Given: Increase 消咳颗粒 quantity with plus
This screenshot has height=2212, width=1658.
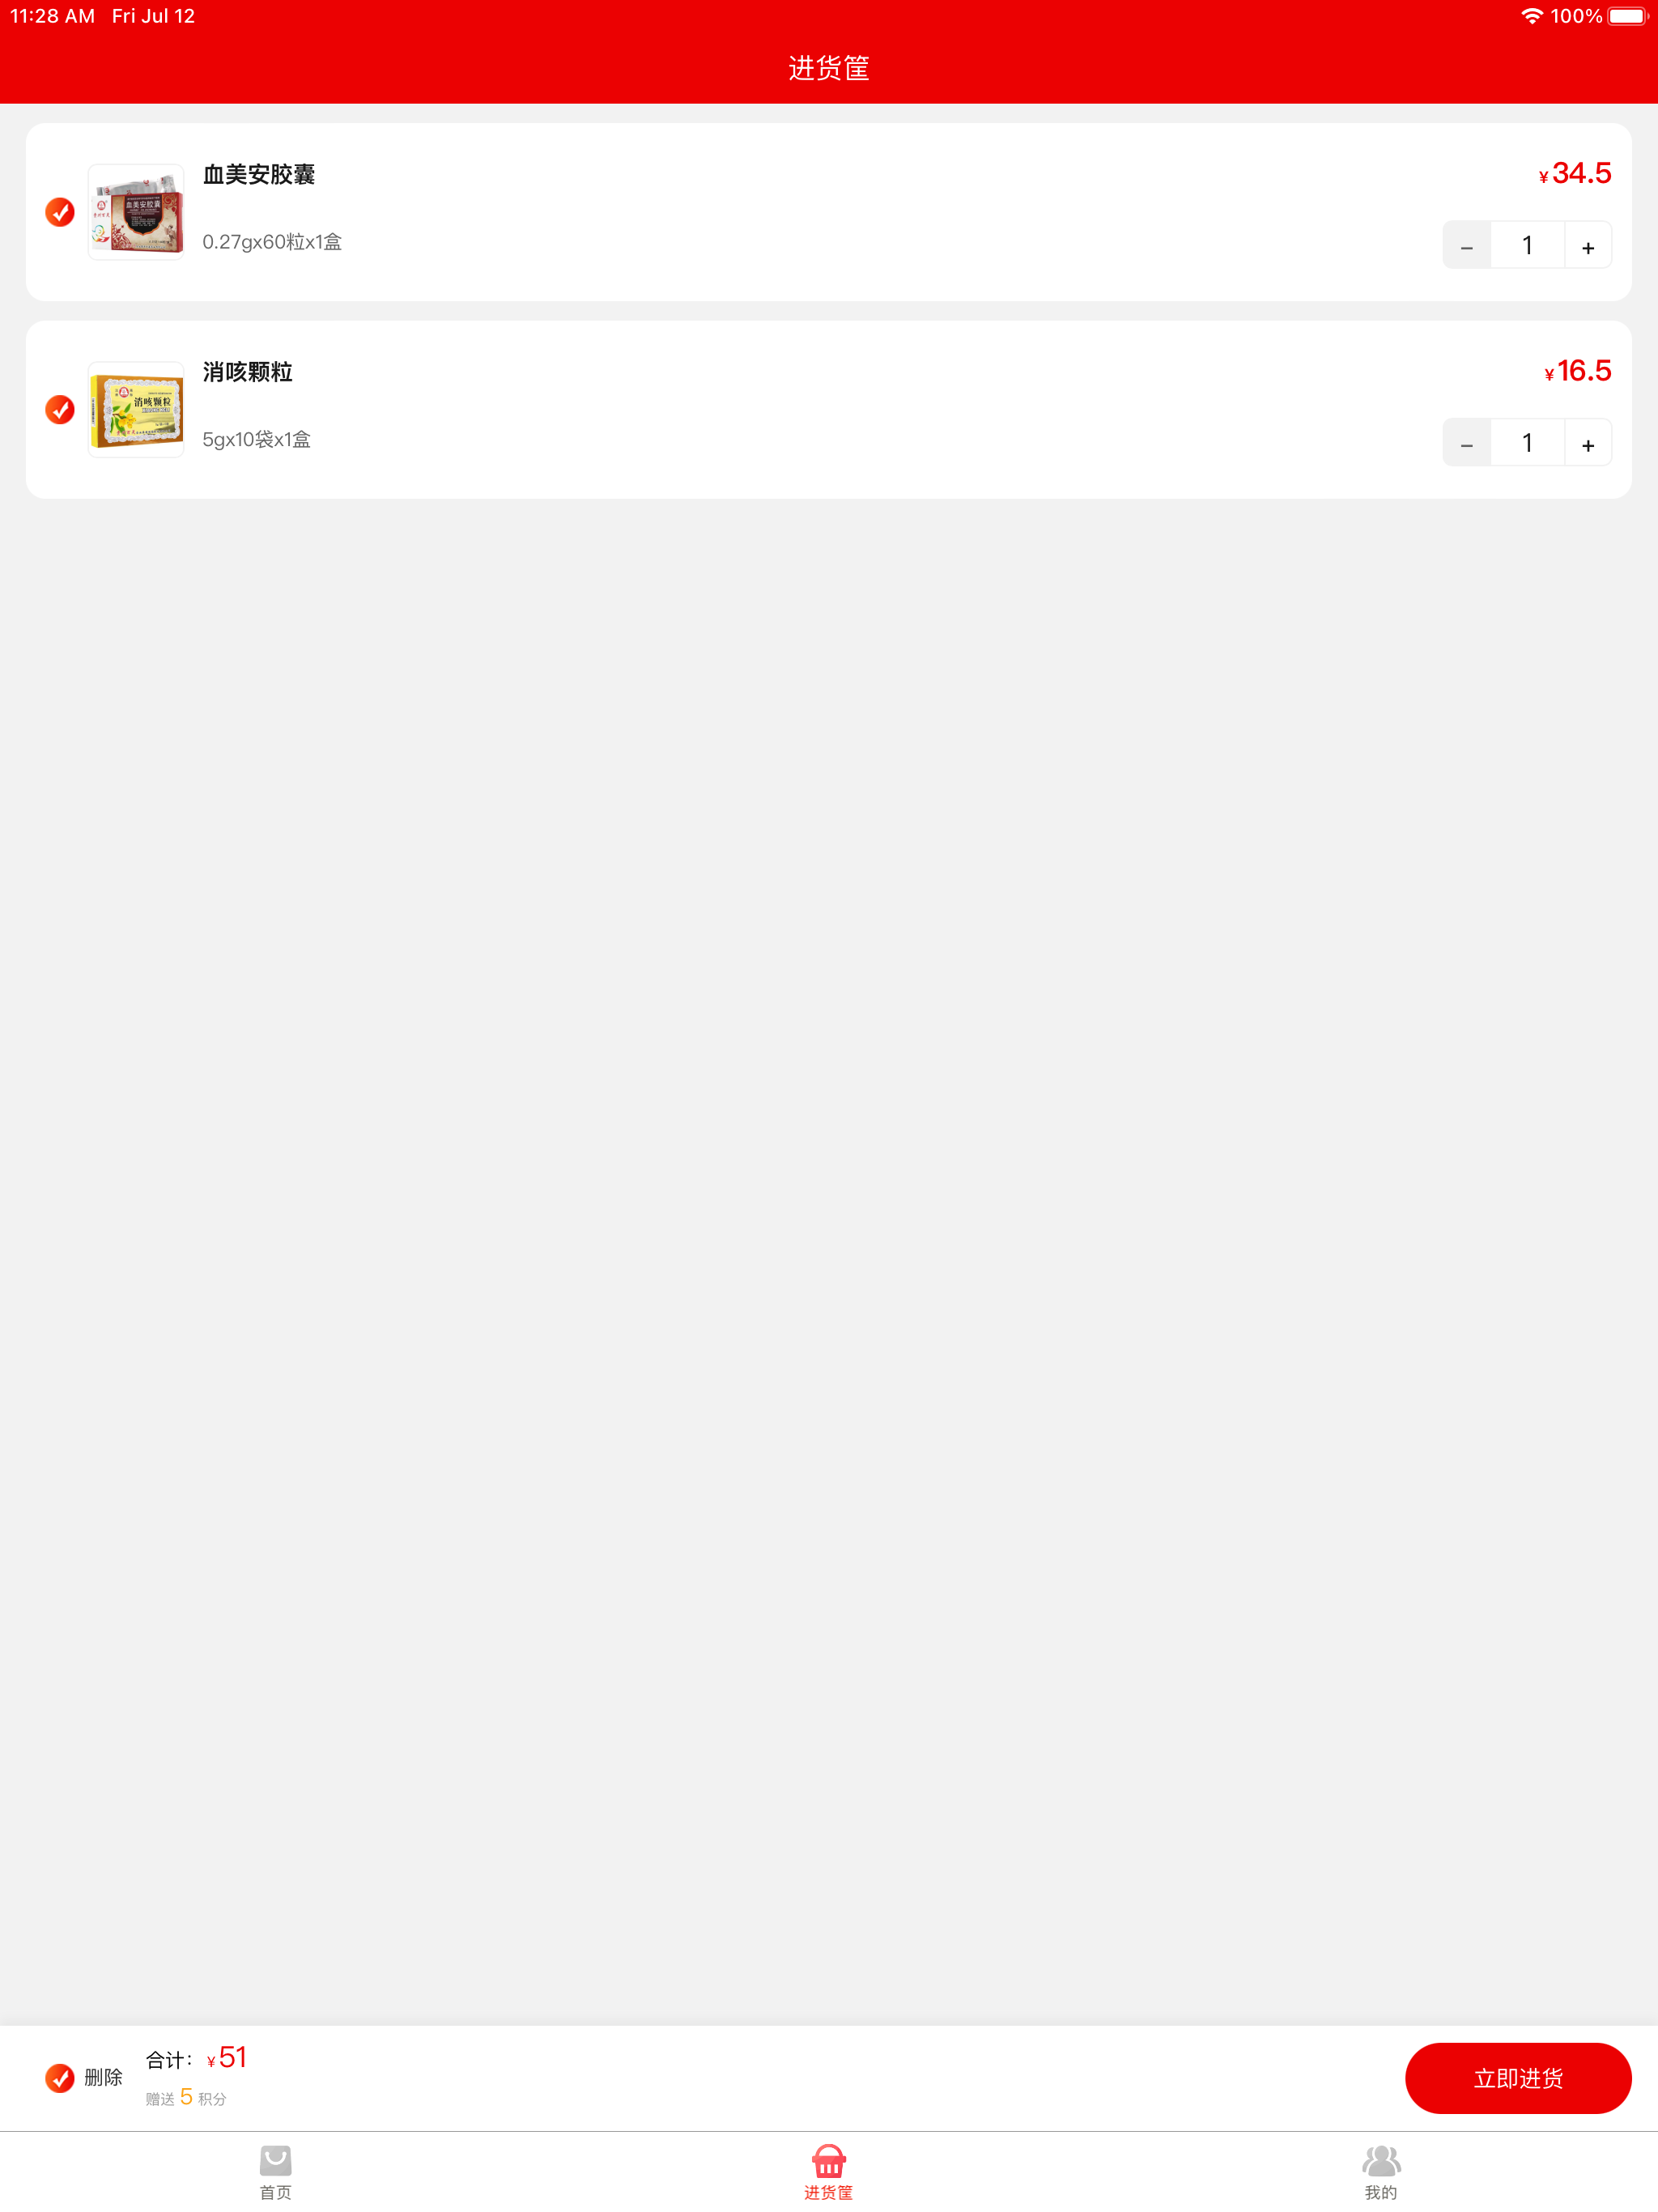Looking at the screenshot, I should coord(1588,443).
